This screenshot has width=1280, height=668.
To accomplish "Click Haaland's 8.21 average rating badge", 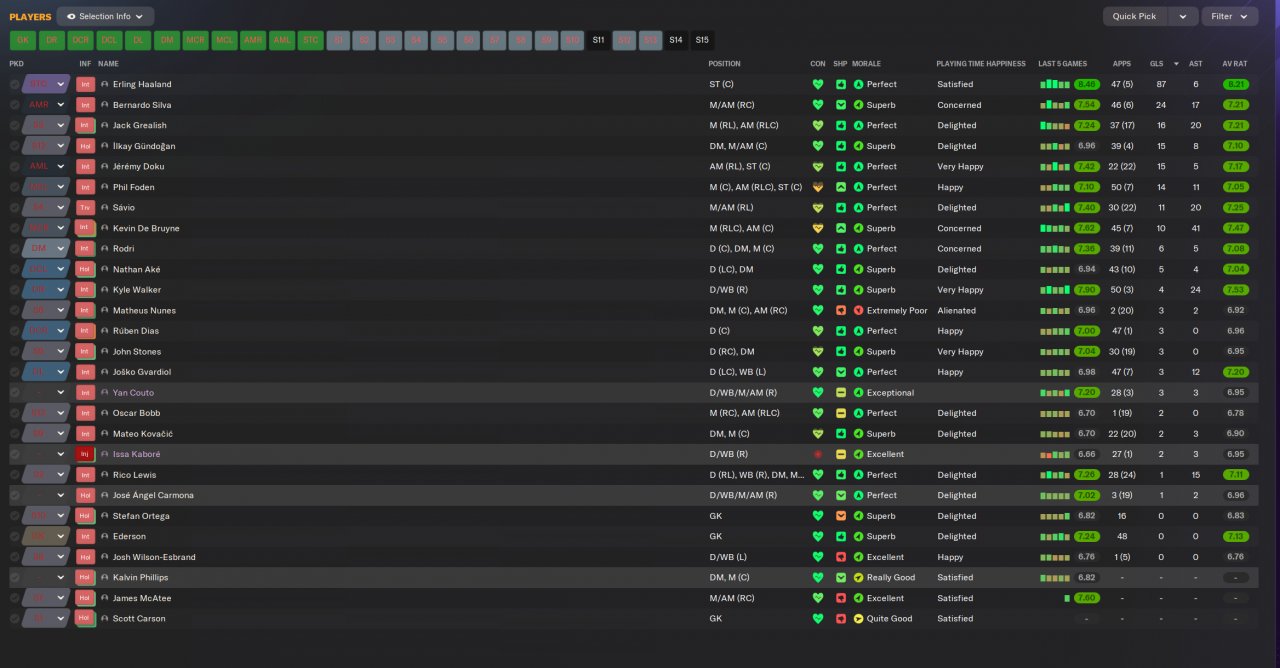I will (1236, 84).
